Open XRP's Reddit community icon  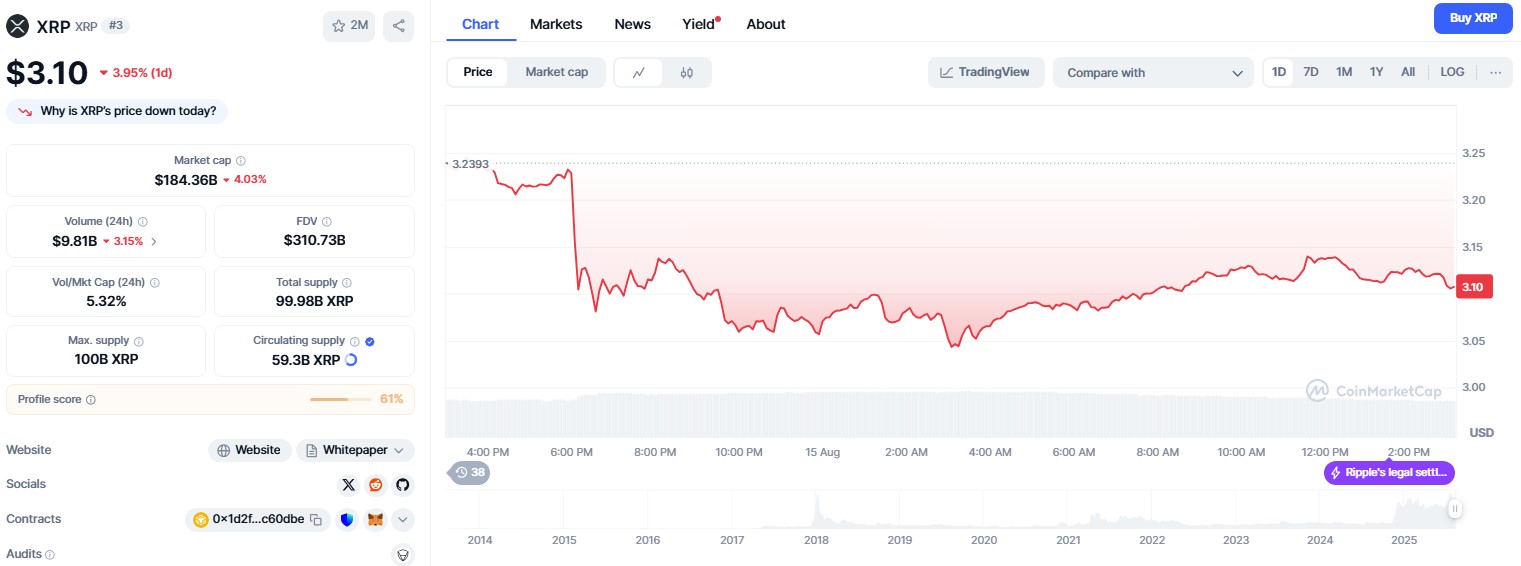pos(376,485)
